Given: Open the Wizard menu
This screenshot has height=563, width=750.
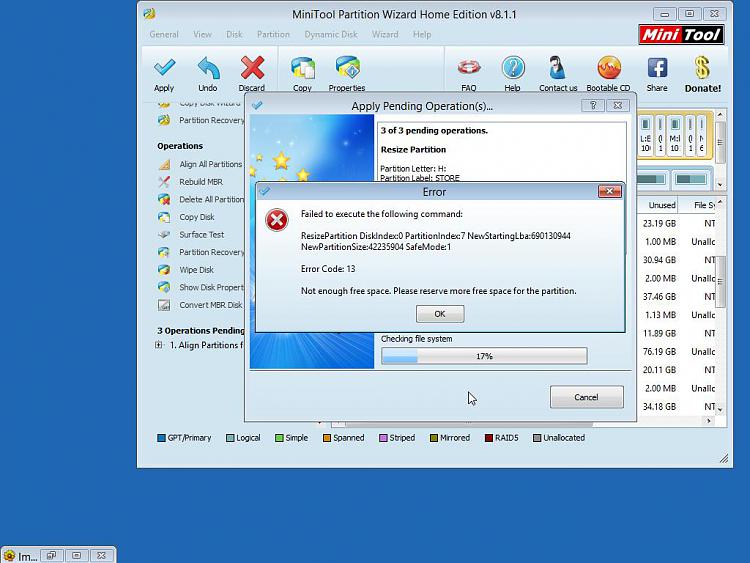Looking at the screenshot, I should [x=385, y=34].
